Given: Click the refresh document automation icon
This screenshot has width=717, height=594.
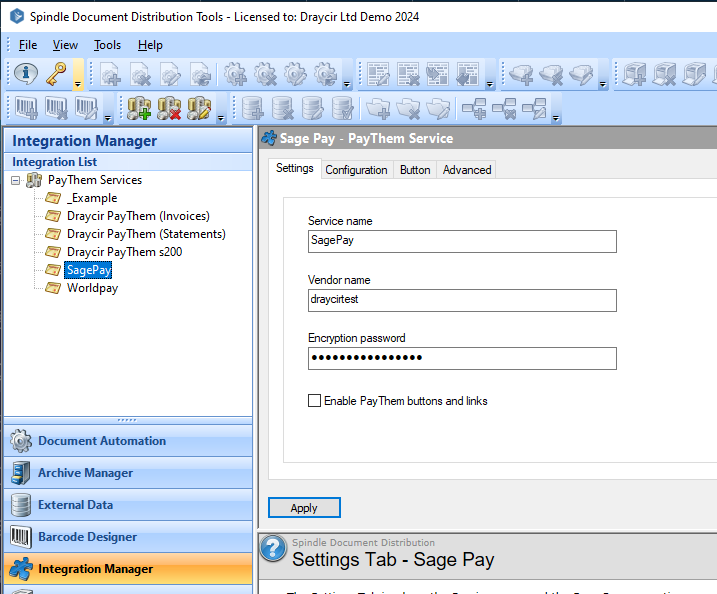Looking at the screenshot, I should (201, 74).
